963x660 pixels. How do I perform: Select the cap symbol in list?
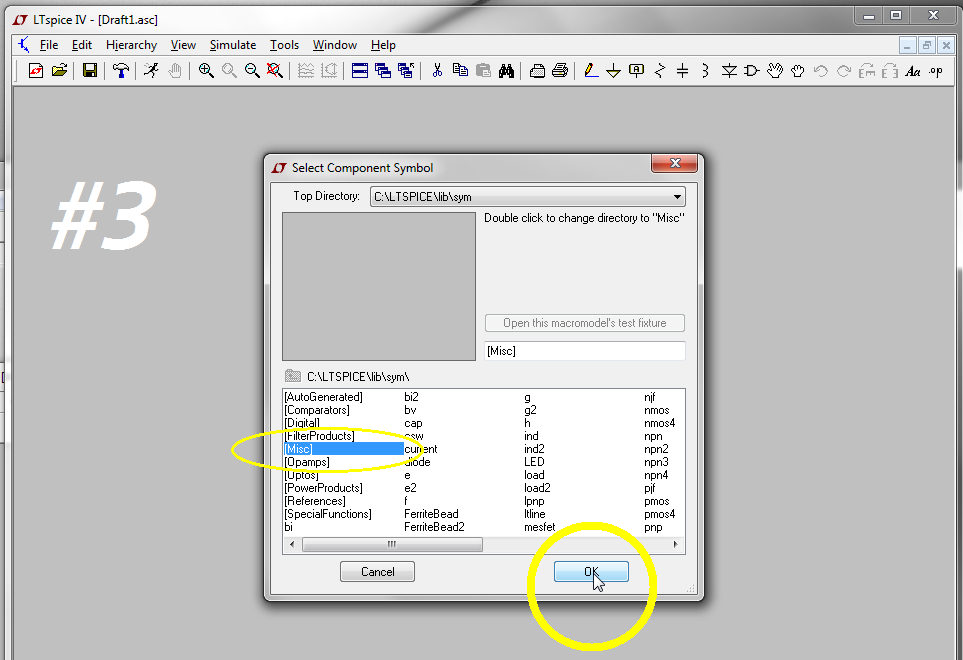(413, 424)
